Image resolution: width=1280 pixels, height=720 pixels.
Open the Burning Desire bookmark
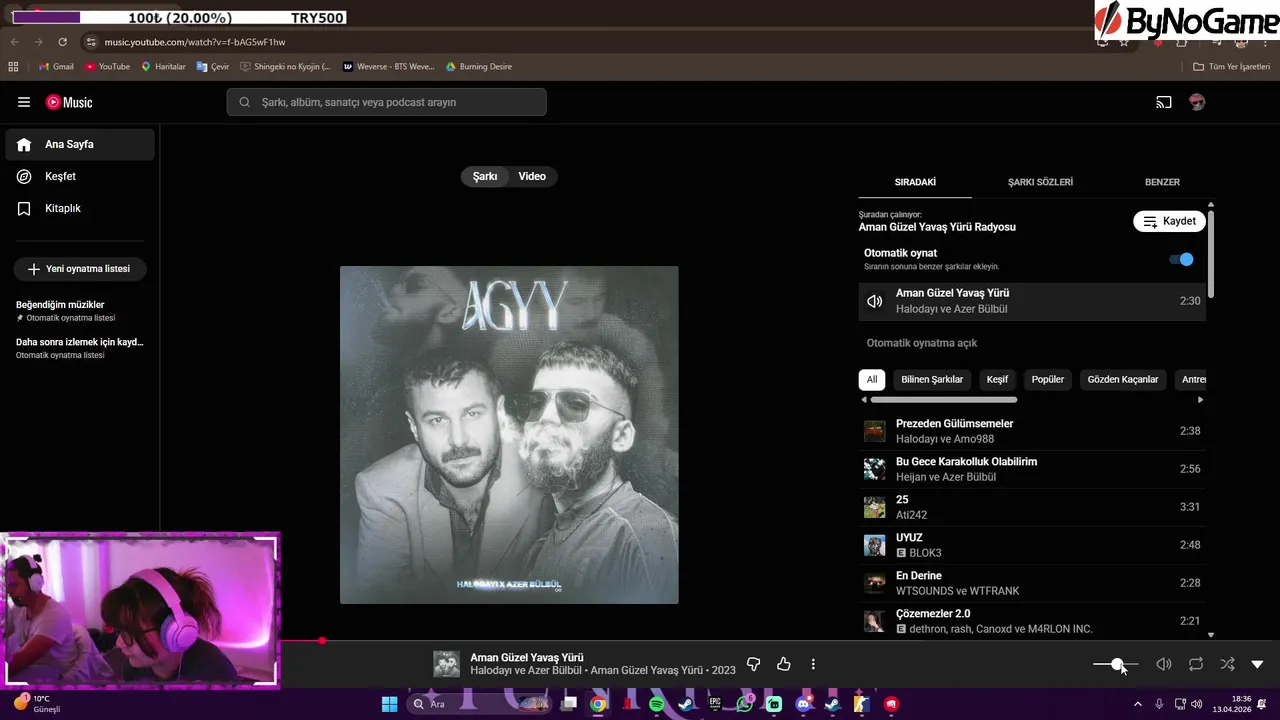[478, 67]
